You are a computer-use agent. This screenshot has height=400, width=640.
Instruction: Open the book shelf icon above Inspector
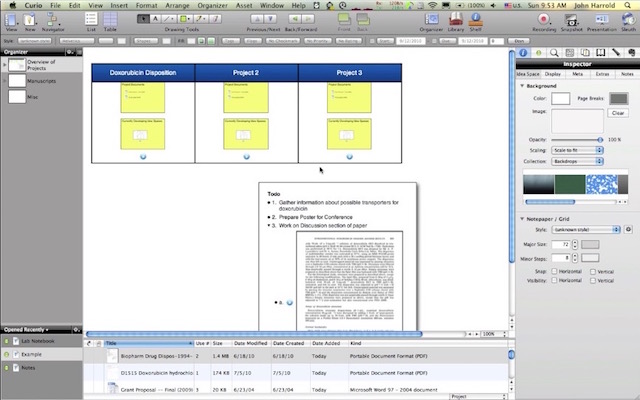click(x=600, y=53)
